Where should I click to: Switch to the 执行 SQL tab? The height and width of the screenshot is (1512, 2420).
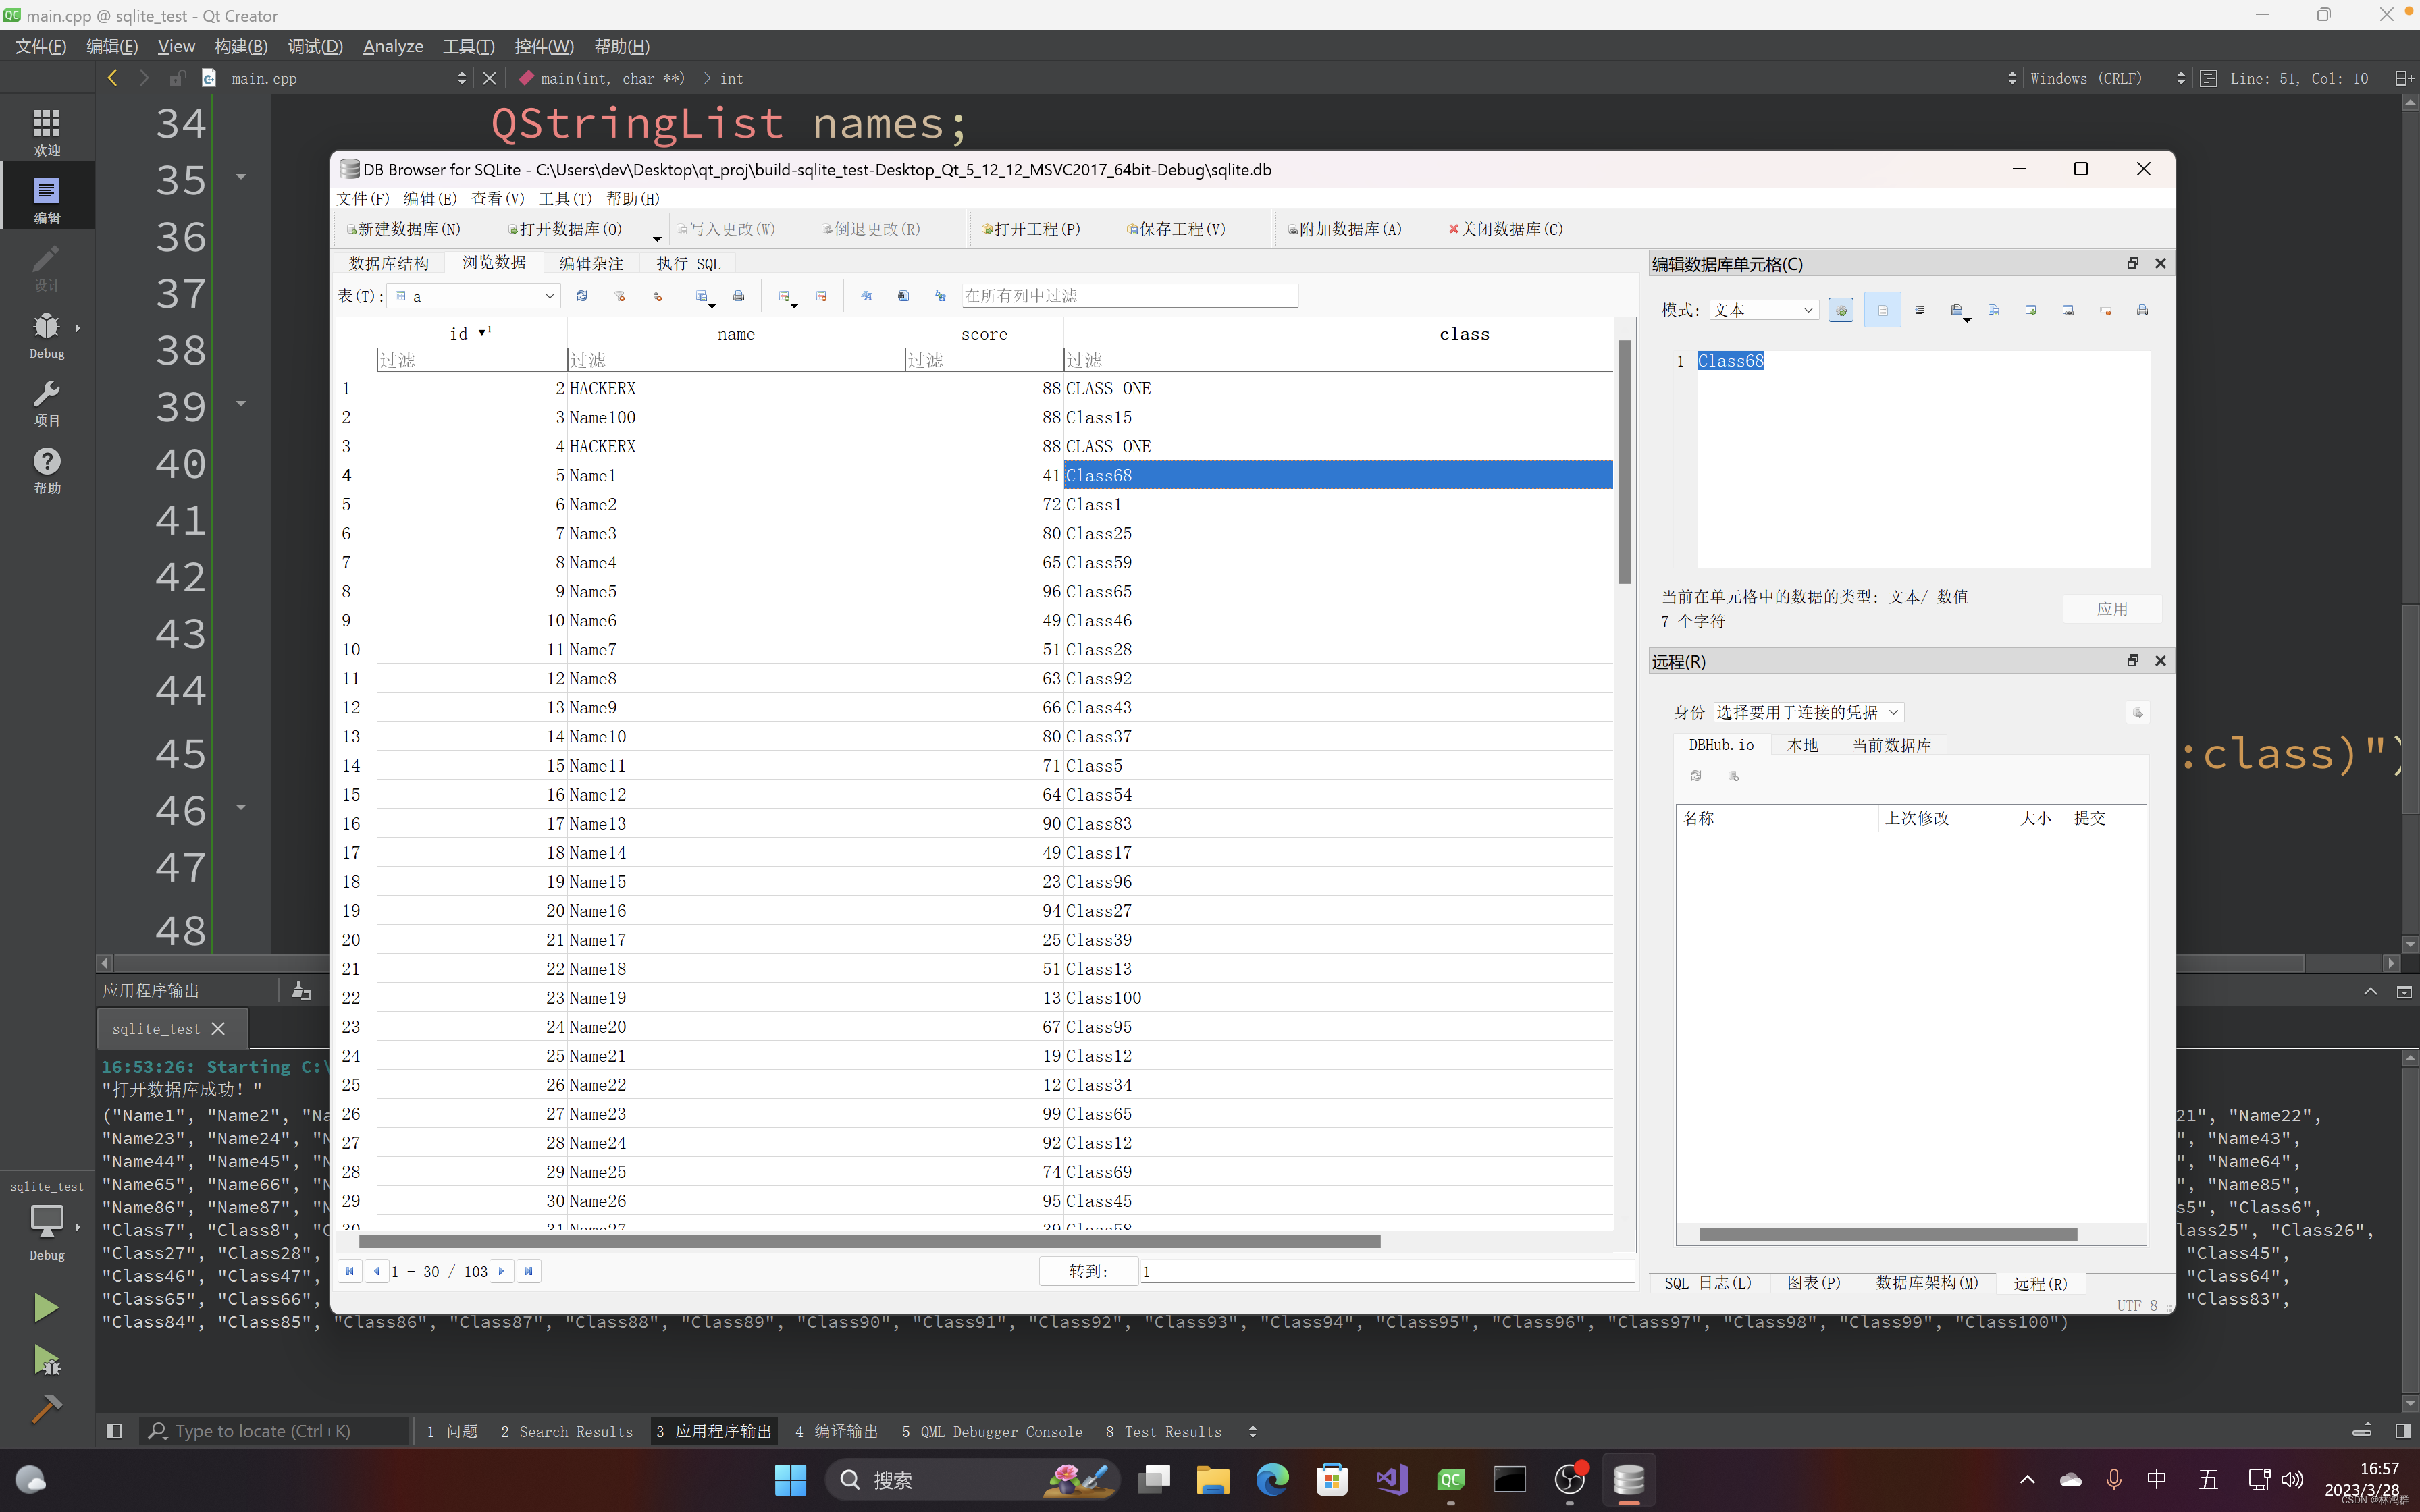(x=688, y=263)
